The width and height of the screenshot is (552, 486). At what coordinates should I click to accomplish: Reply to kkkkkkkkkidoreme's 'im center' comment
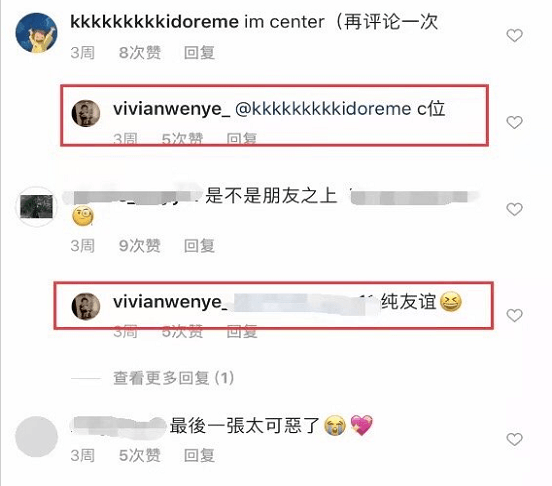point(199,53)
